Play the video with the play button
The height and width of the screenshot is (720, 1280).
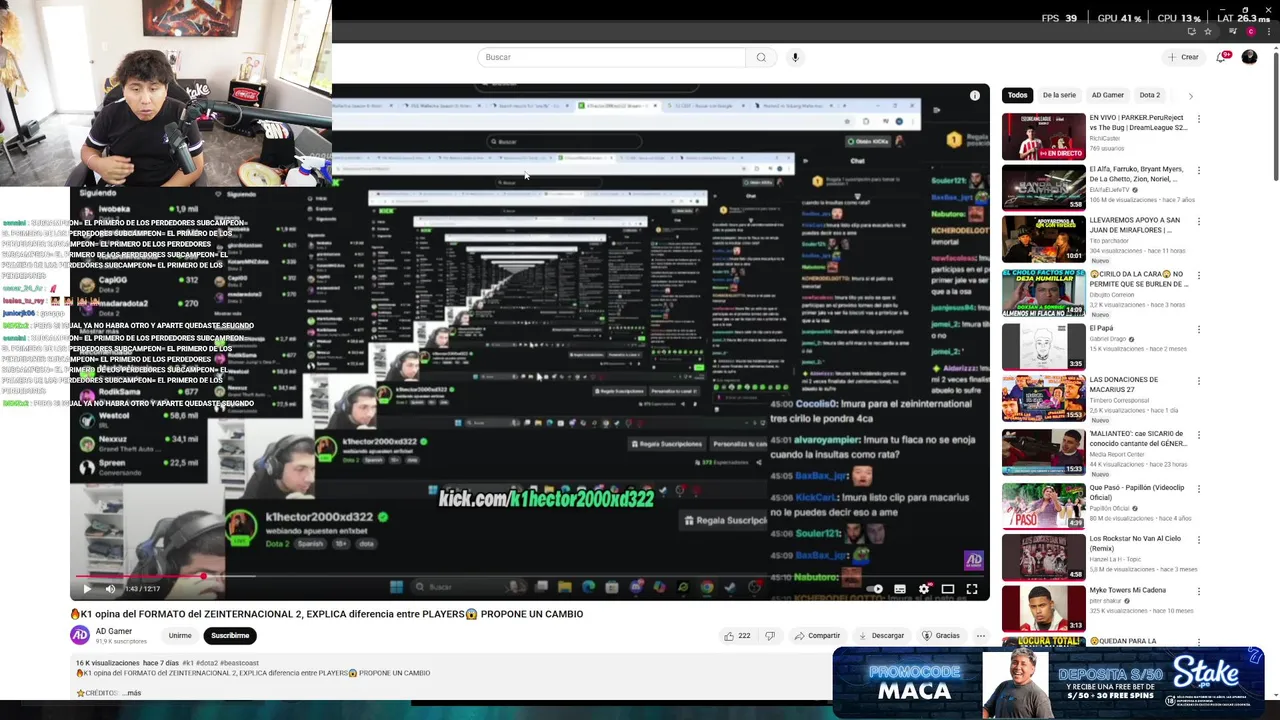pos(86,589)
